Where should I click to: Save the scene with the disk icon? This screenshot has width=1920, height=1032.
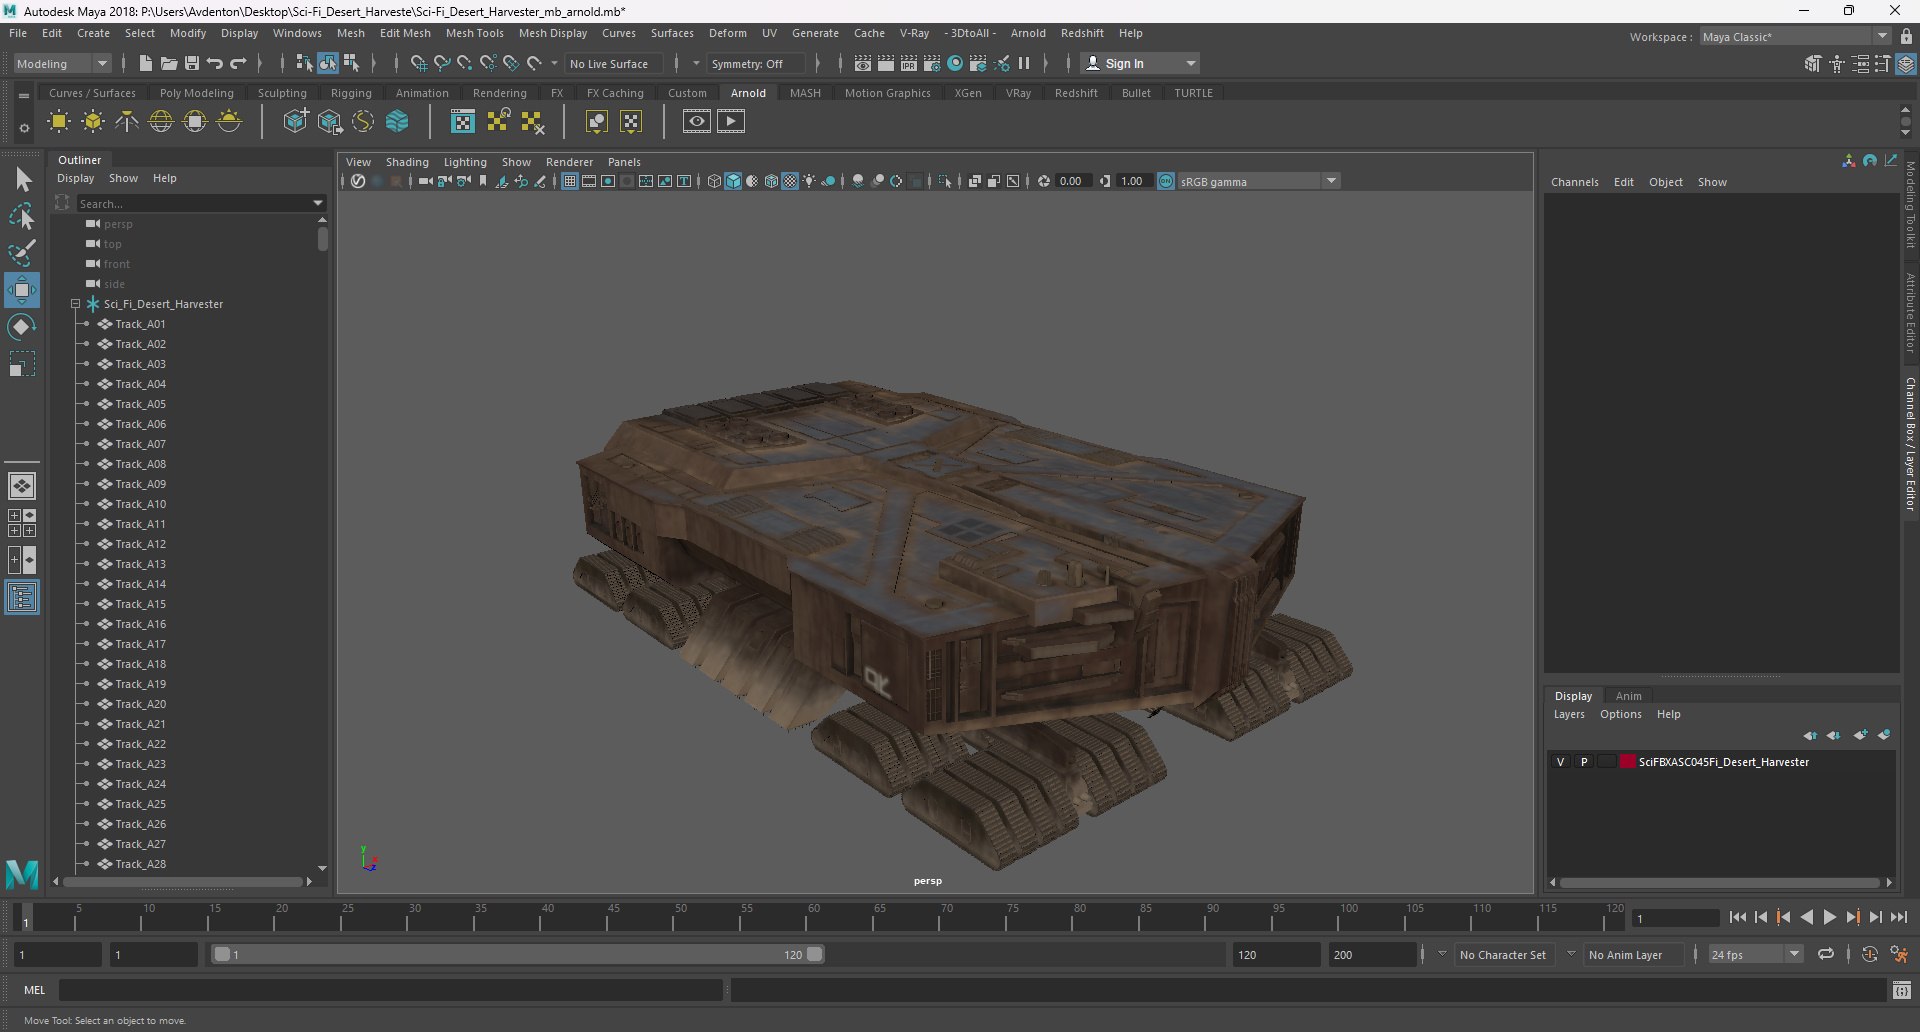click(192, 63)
